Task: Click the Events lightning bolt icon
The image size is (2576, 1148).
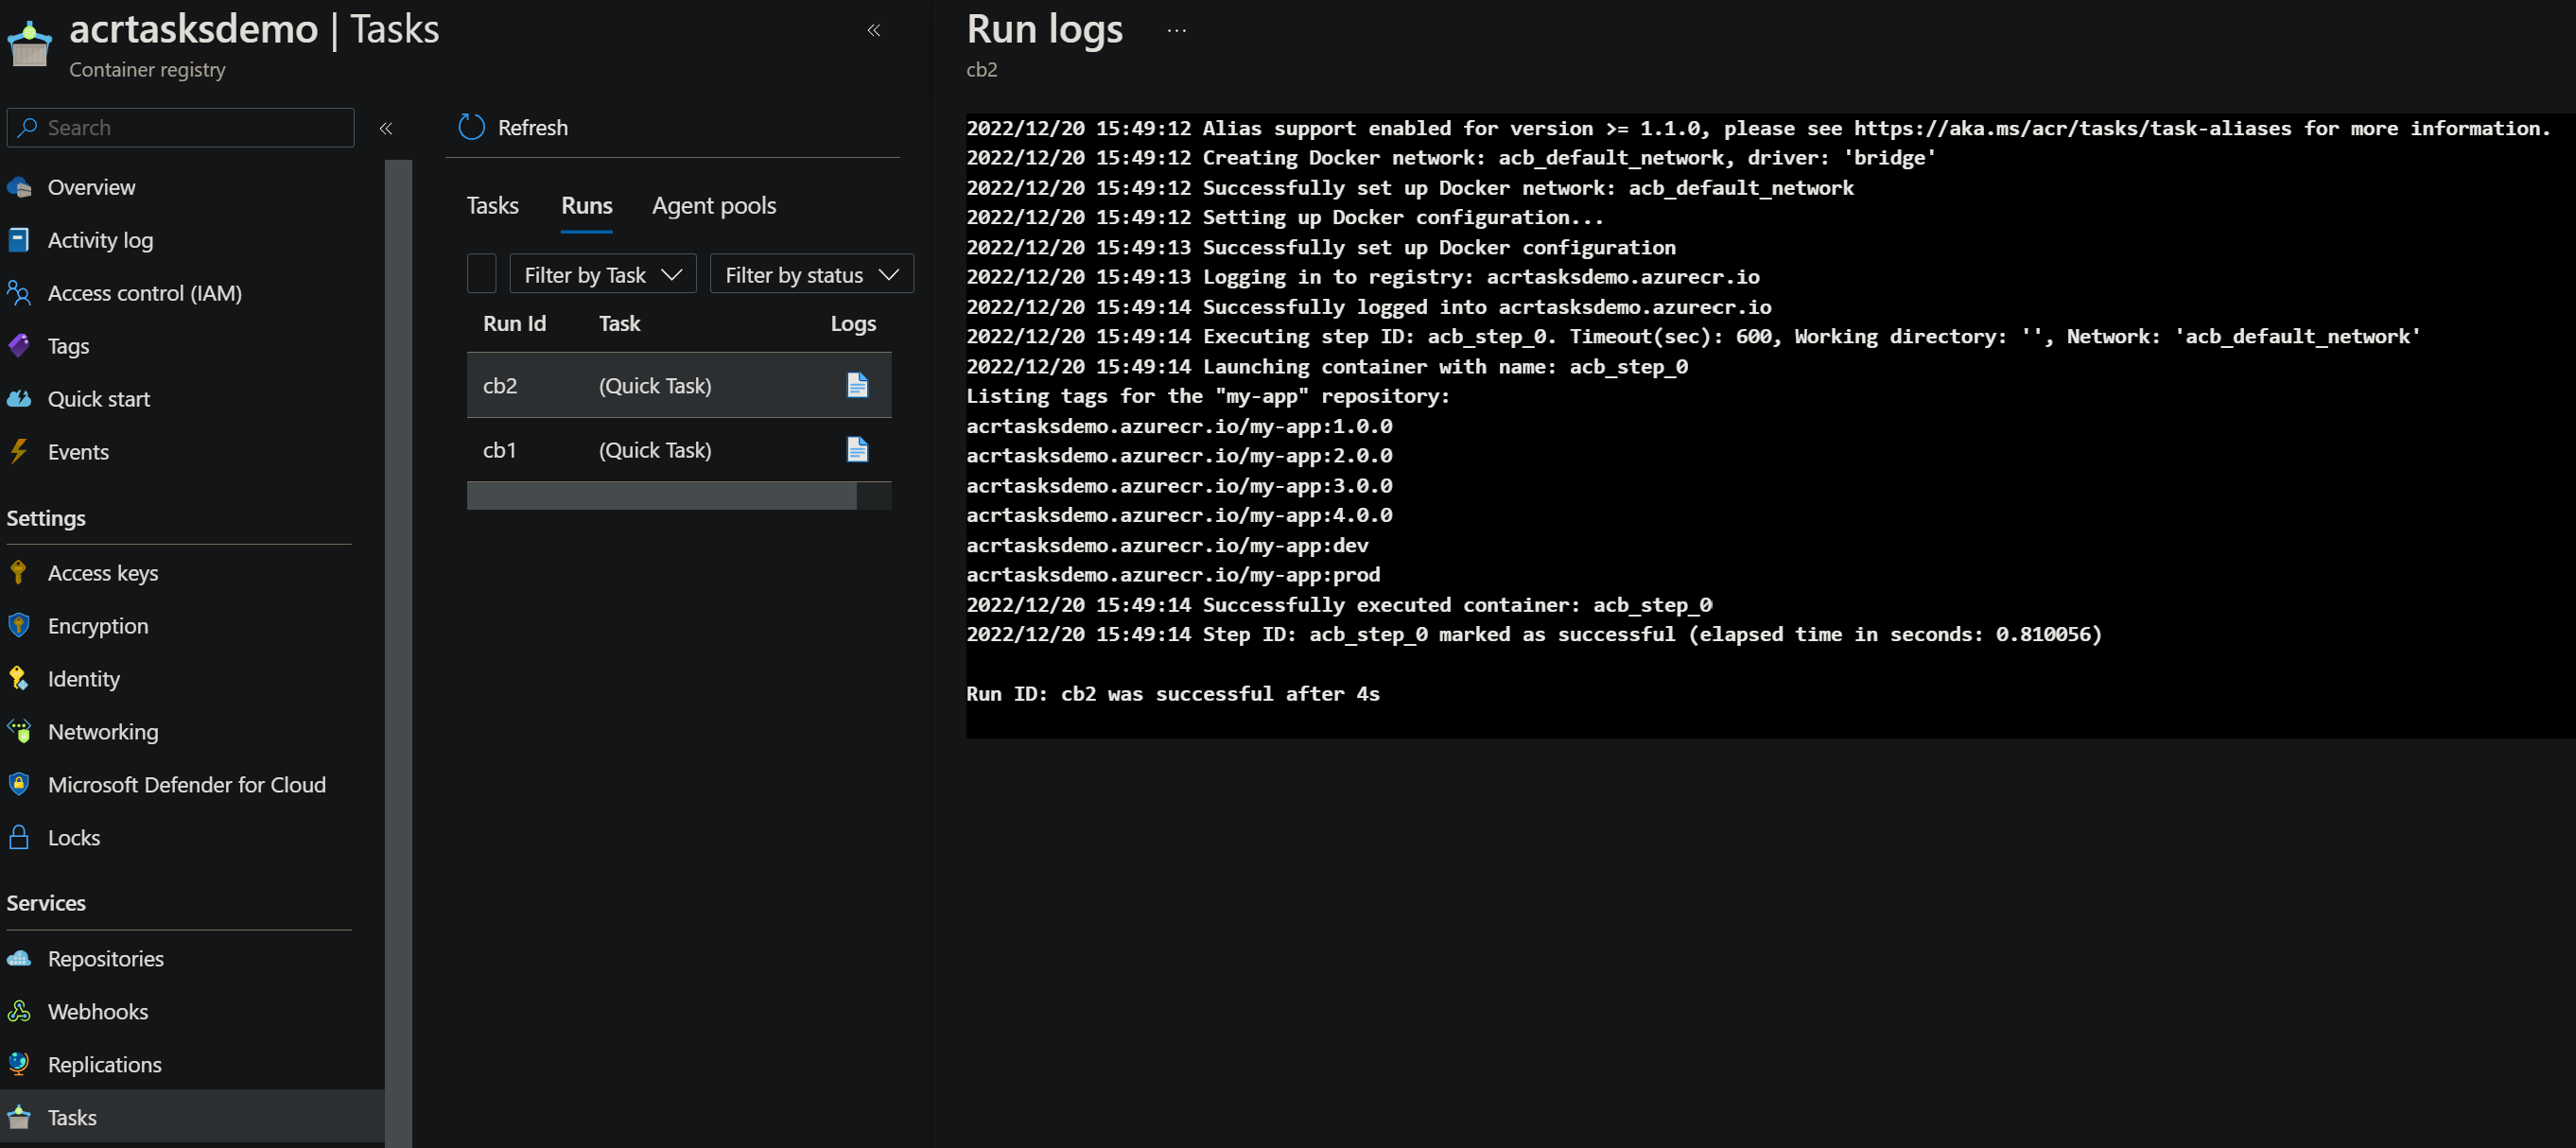Action: [19, 452]
